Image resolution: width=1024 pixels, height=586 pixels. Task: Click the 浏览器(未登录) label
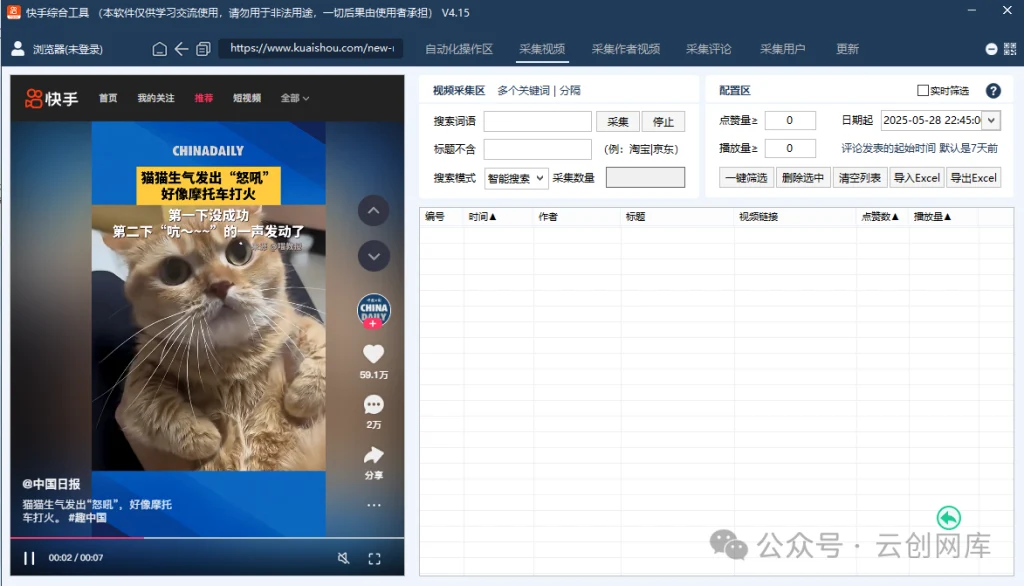click(68, 50)
